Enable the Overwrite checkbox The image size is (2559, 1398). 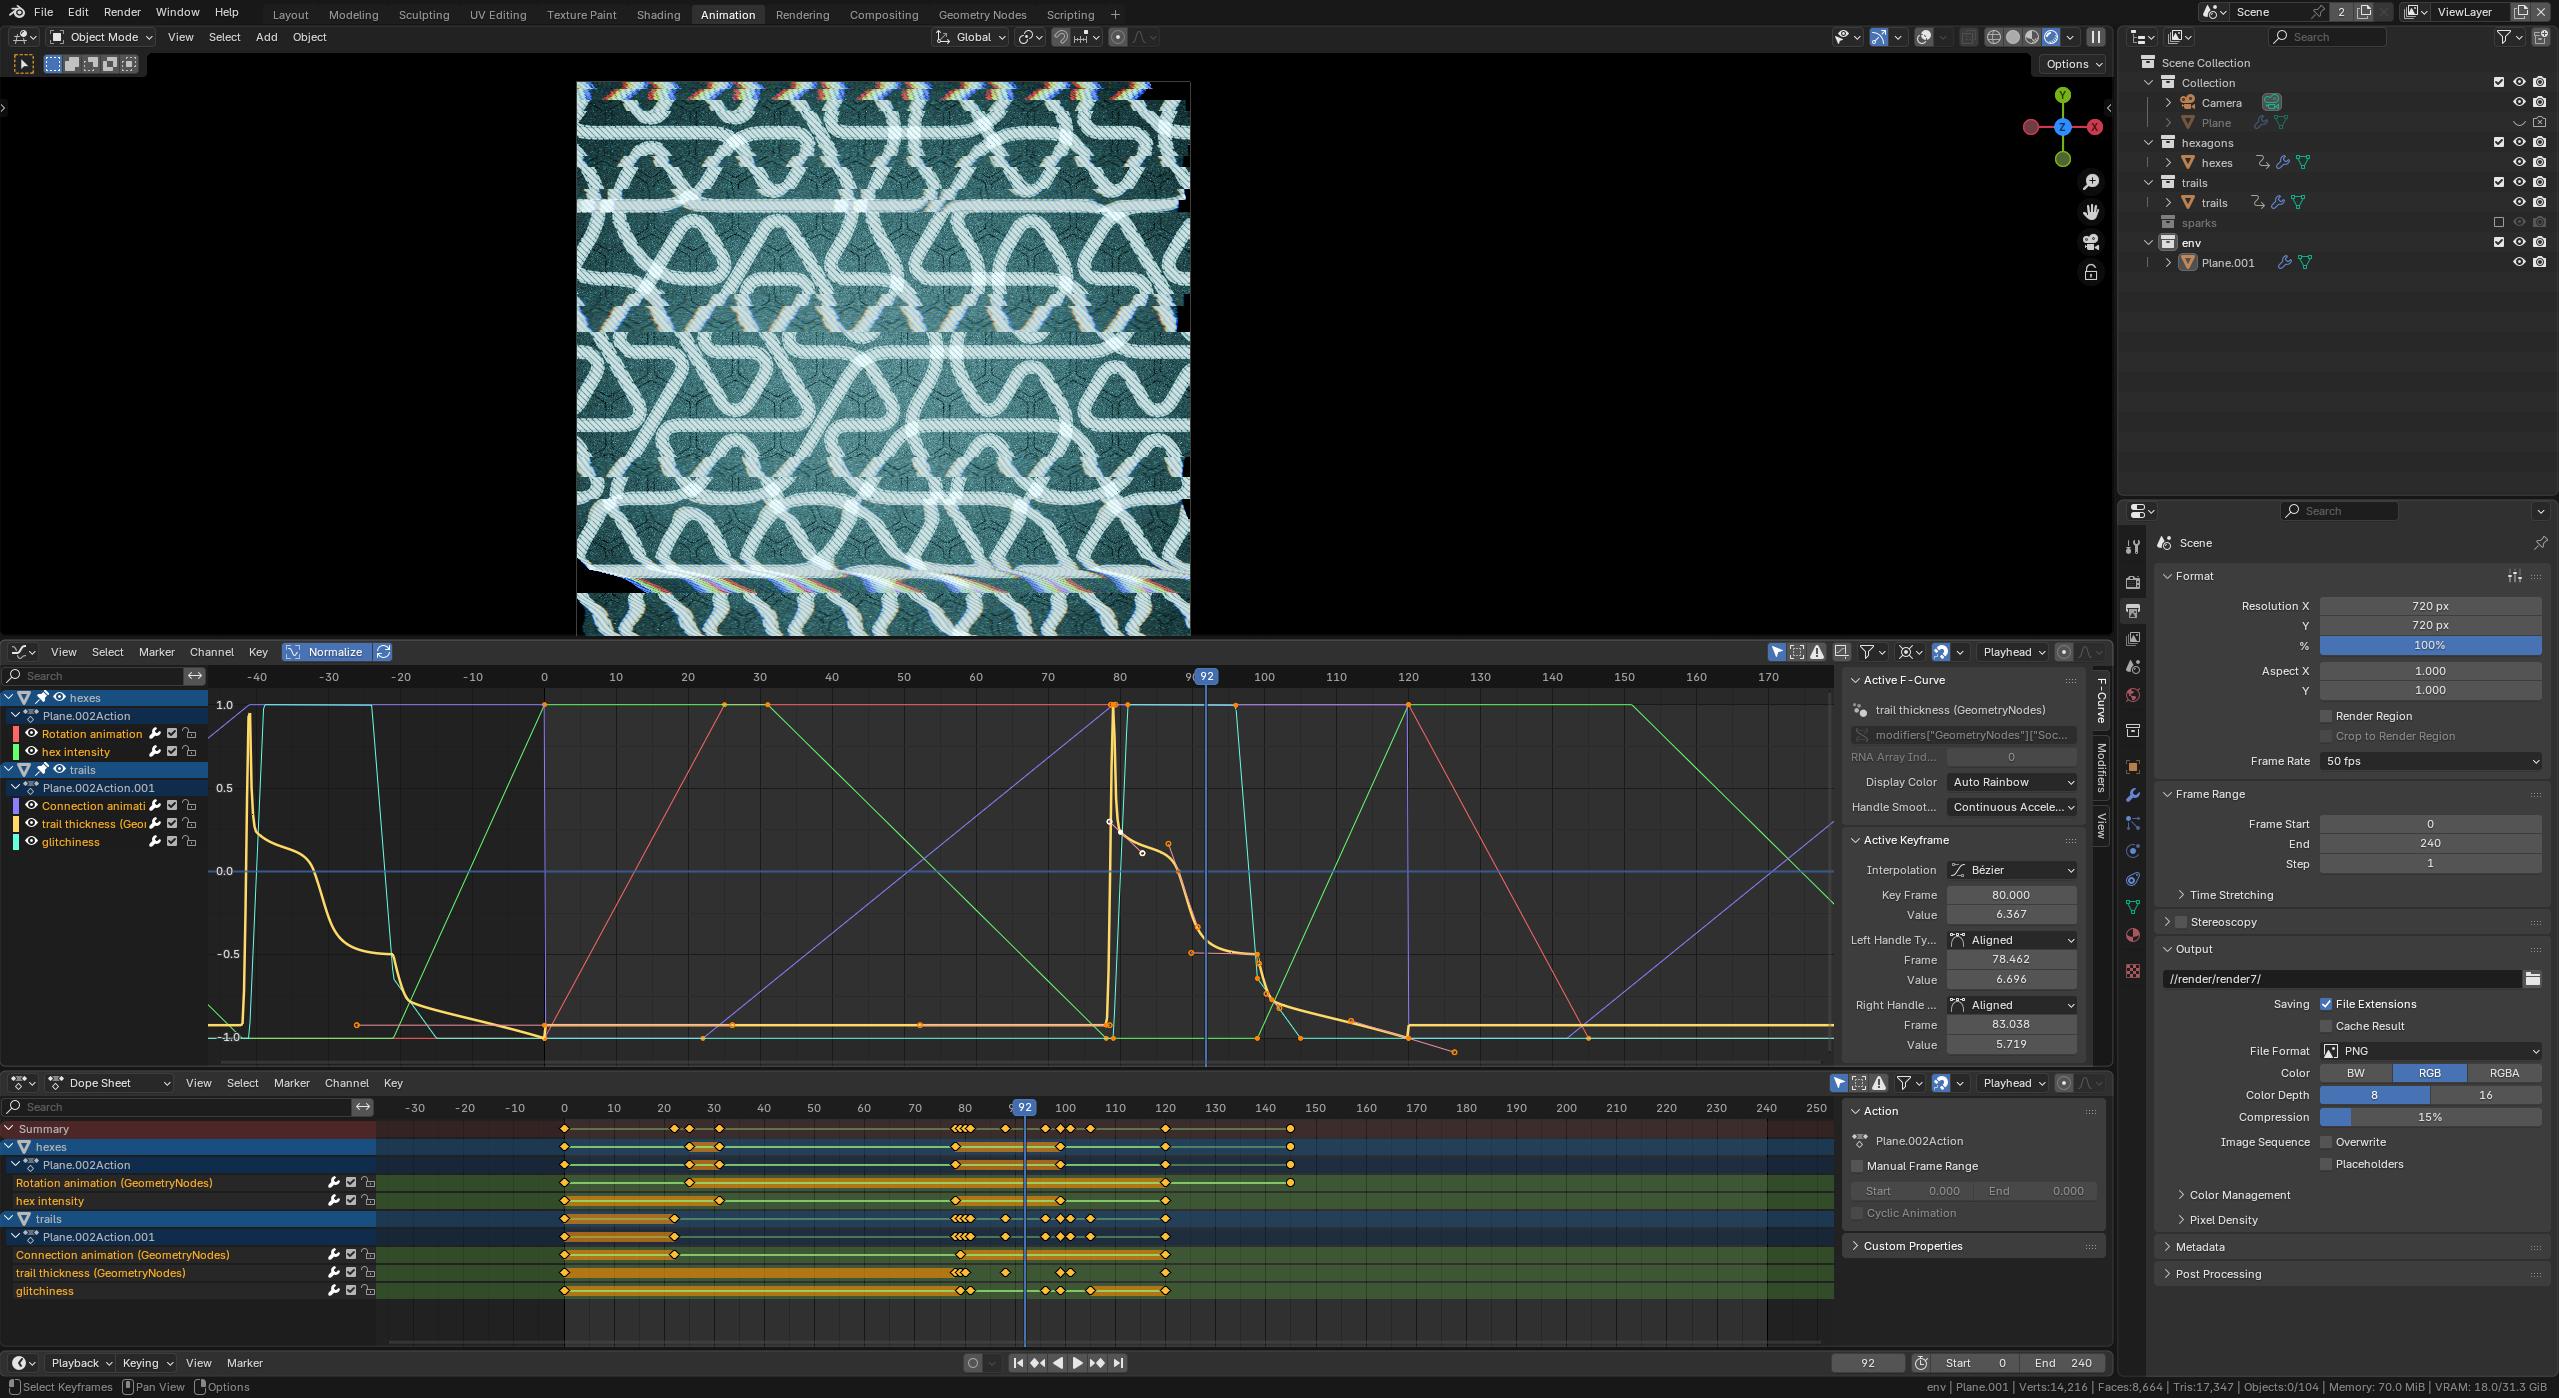(2326, 1142)
